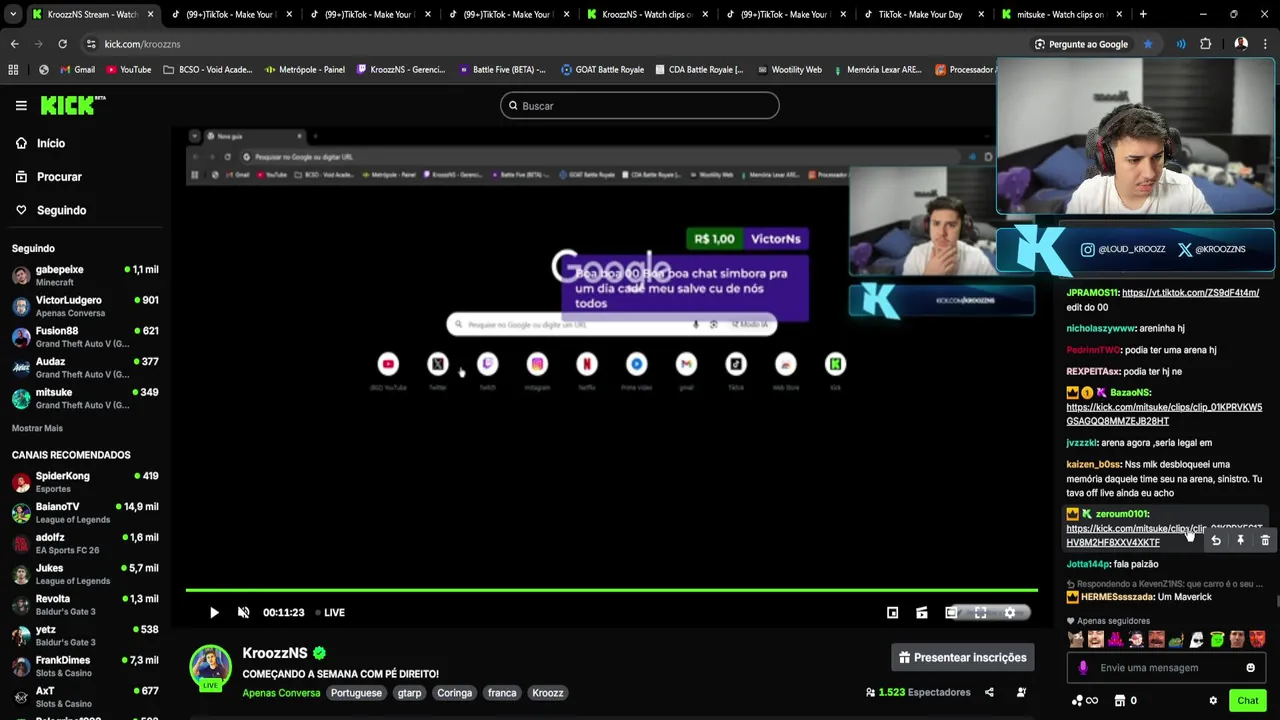Reply to zeroum0101's chat message
Viewport: 1280px width, 720px height.
coord(1216,541)
